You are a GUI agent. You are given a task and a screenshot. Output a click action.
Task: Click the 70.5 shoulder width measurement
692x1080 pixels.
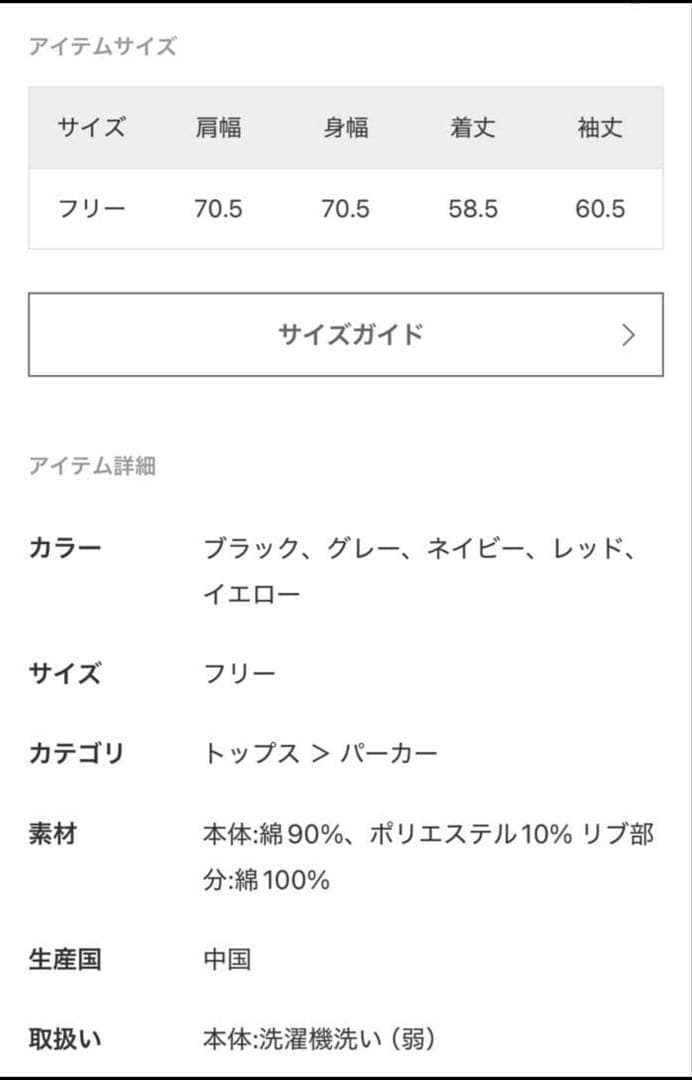click(x=221, y=209)
